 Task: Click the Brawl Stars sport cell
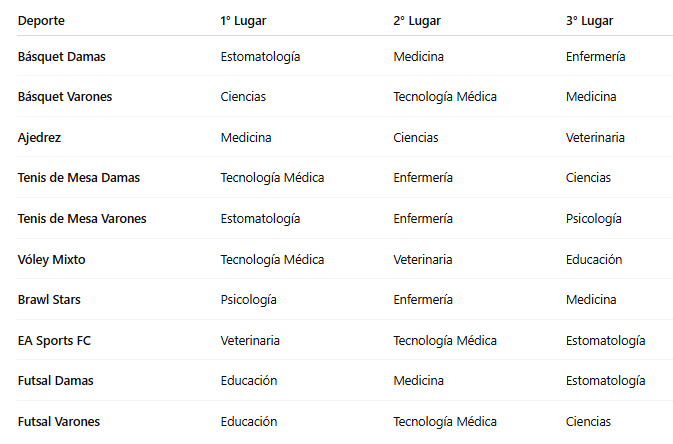tap(49, 299)
